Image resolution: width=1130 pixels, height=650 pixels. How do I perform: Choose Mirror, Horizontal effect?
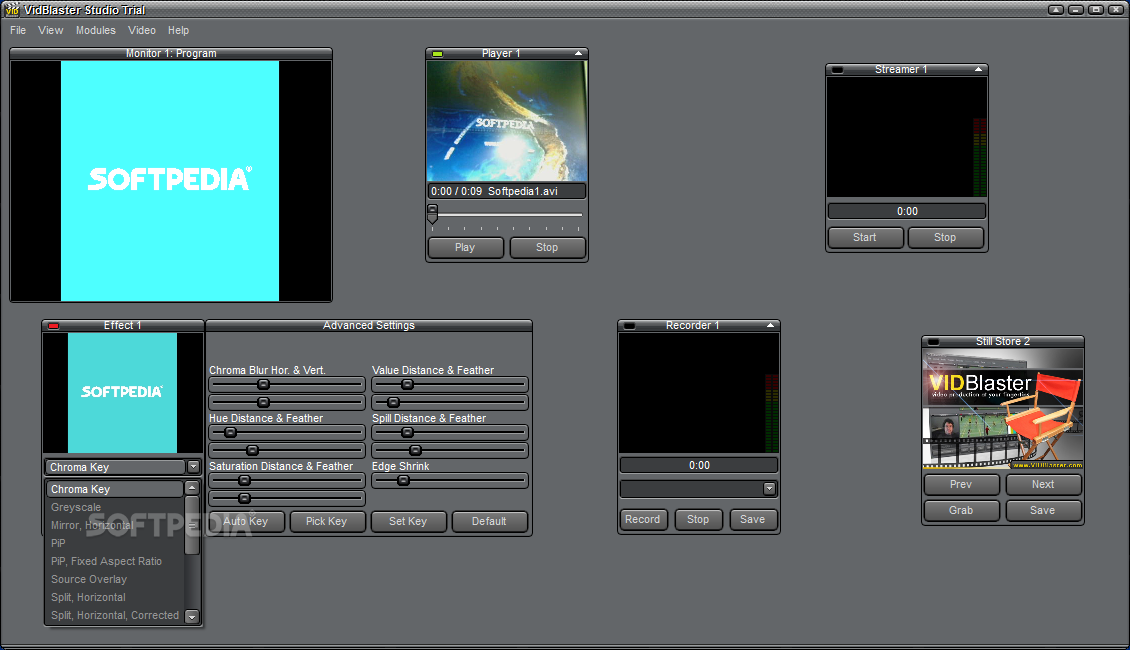tap(115, 525)
